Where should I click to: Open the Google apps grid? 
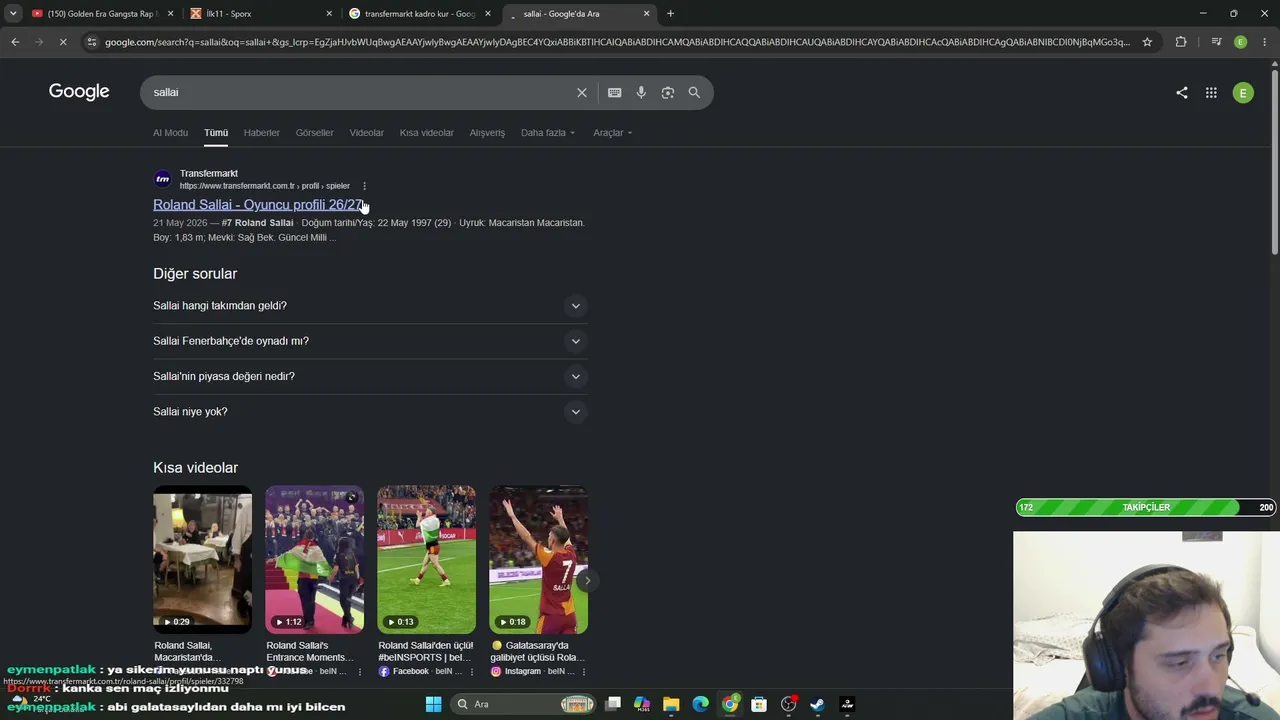[x=1211, y=92]
